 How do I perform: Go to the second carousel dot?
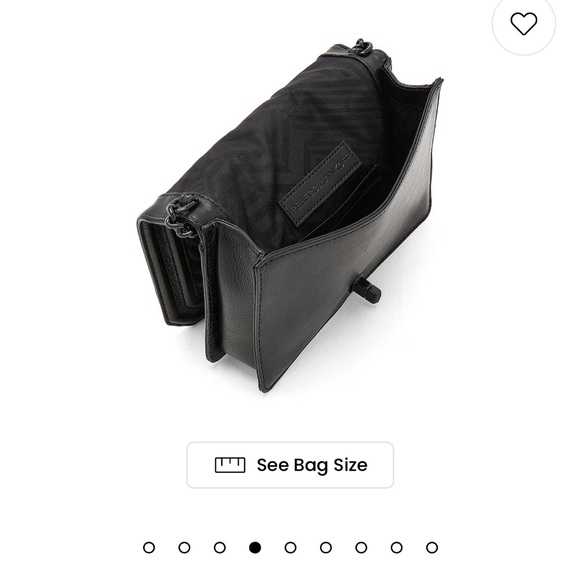pos(184,547)
